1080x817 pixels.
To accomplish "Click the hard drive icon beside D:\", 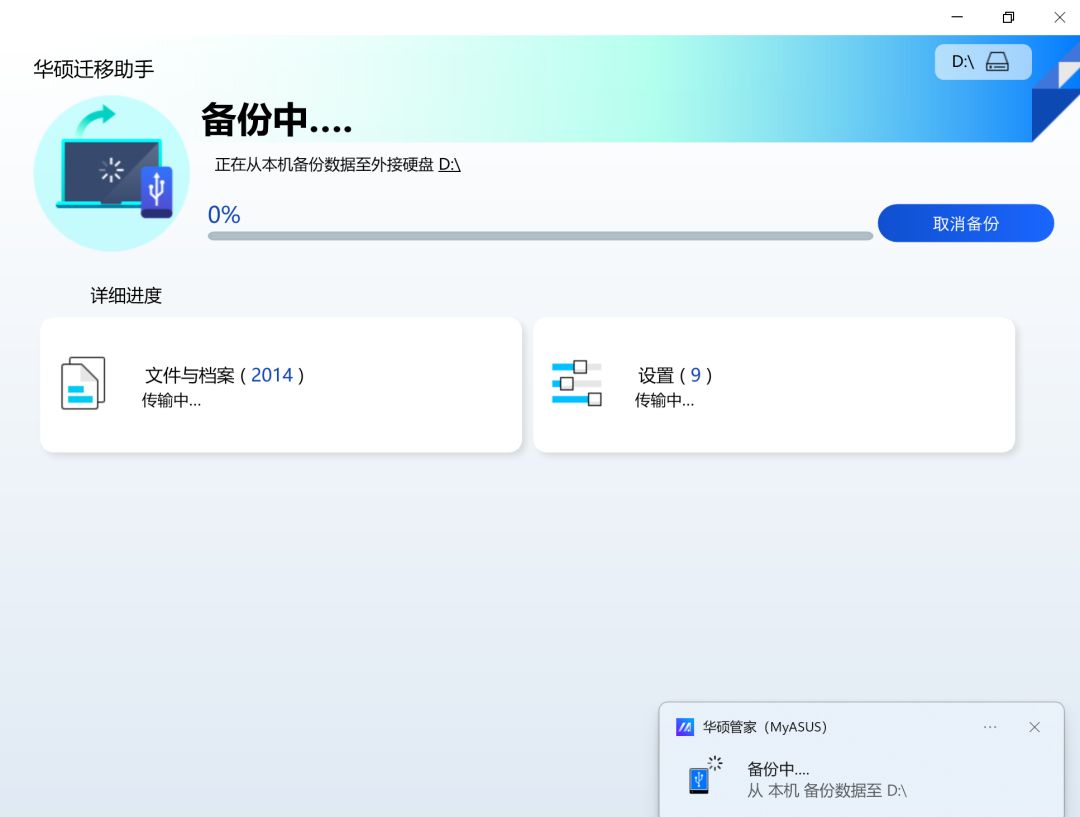I will click(998, 61).
